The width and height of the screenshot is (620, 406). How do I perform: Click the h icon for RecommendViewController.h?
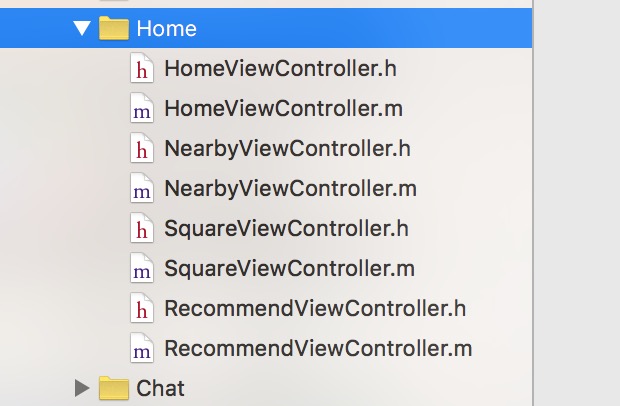click(143, 309)
